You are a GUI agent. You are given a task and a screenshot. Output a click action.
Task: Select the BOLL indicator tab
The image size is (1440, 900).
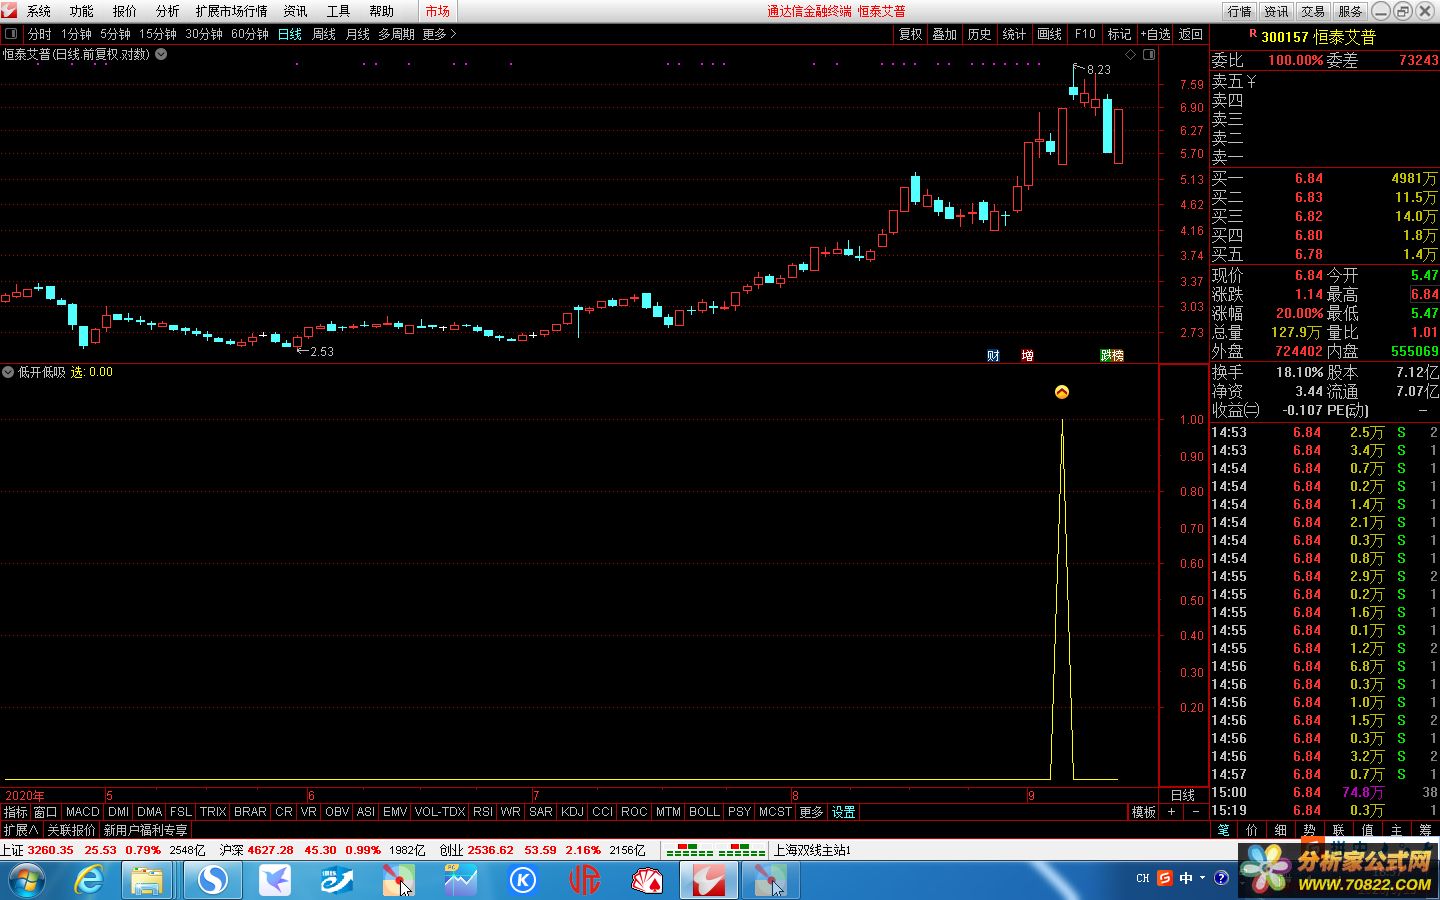click(704, 812)
